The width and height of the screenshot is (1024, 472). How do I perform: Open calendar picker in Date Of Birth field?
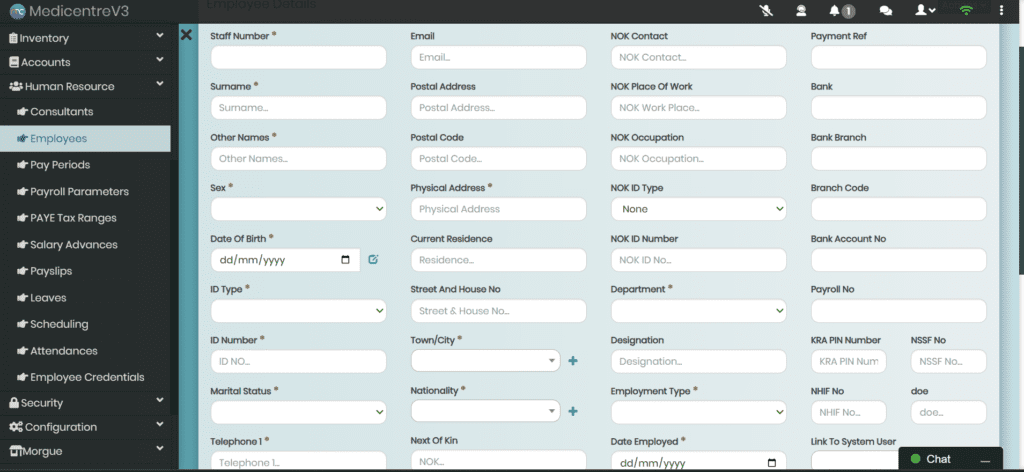(x=345, y=260)
